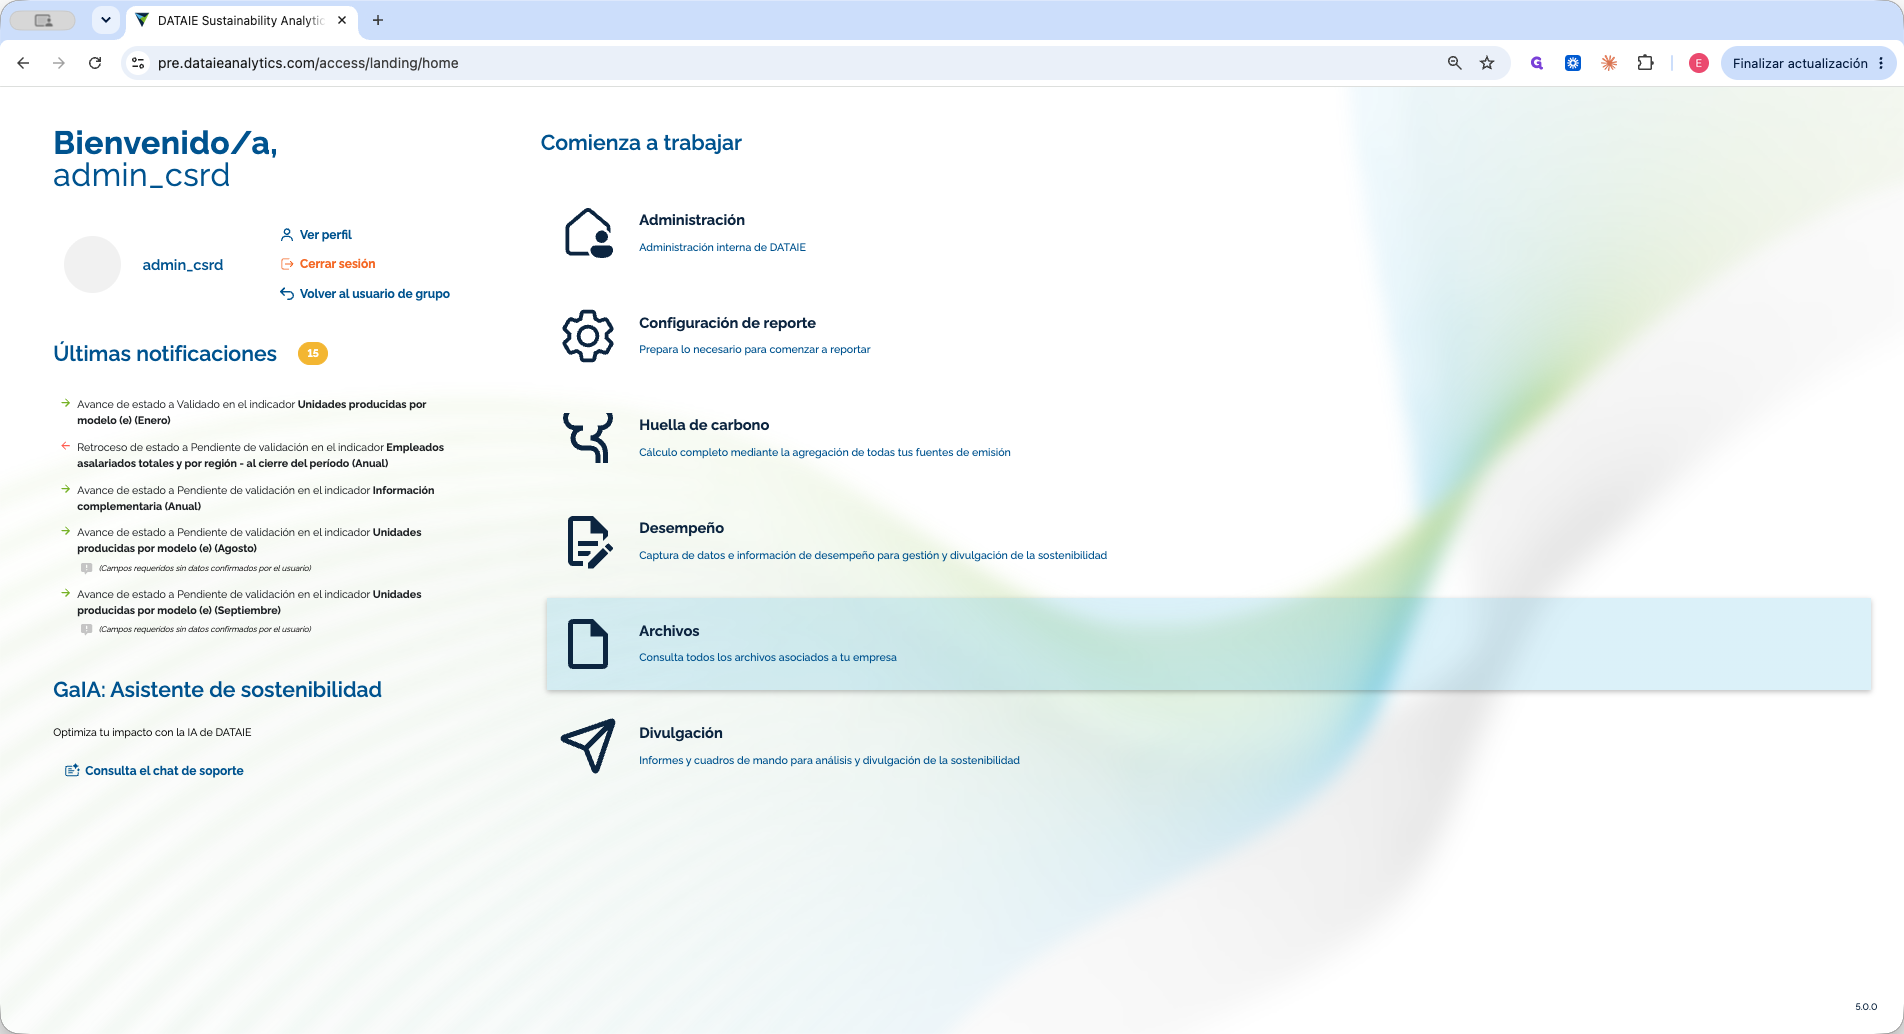Open the Configuración de reporte title

point(727,323)
